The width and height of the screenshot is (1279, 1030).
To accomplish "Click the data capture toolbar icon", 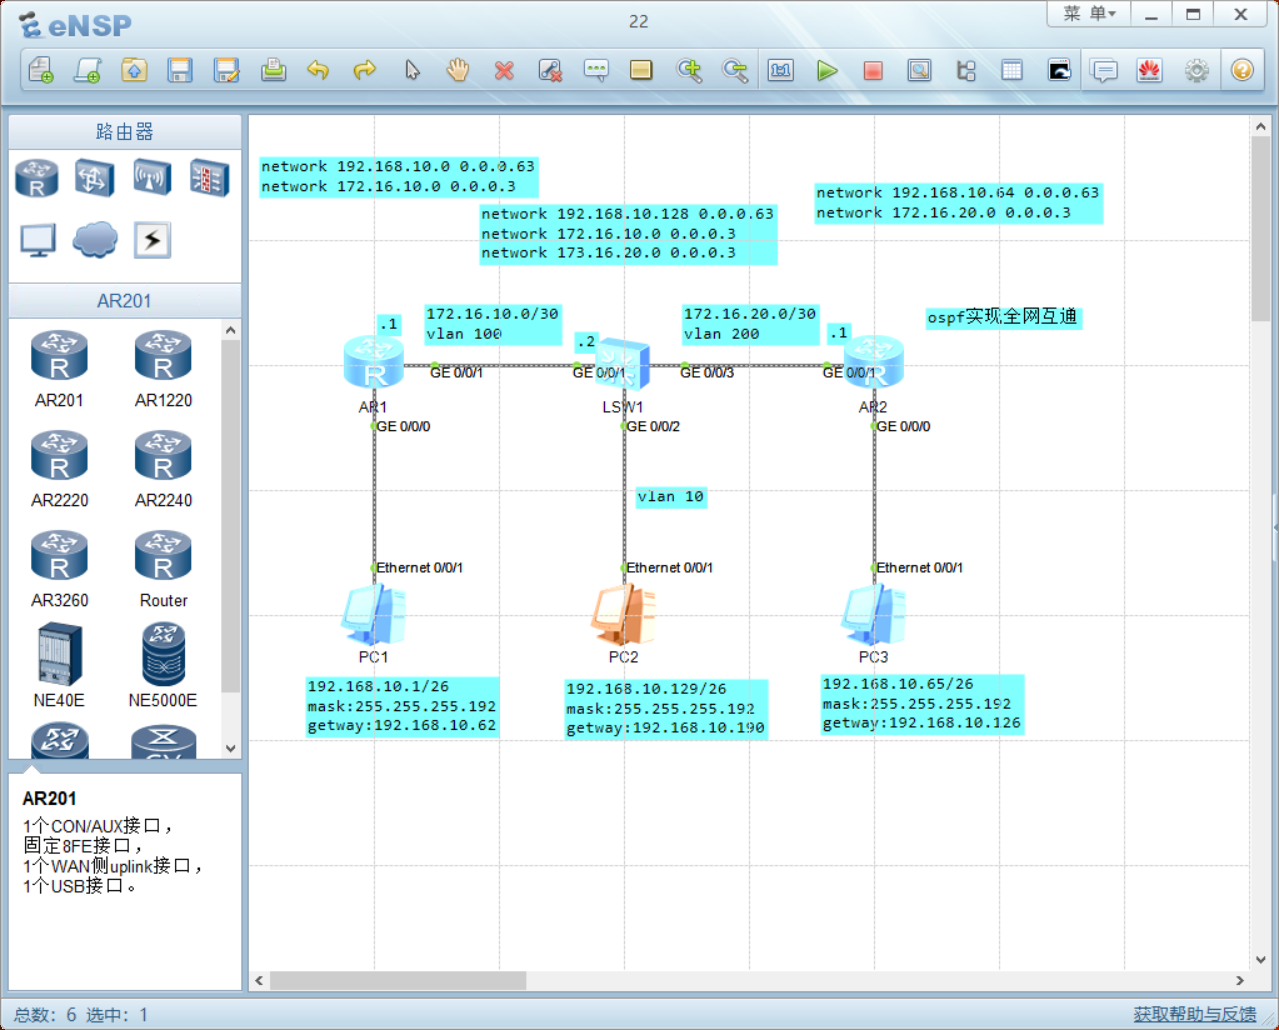I will point(919,70).
